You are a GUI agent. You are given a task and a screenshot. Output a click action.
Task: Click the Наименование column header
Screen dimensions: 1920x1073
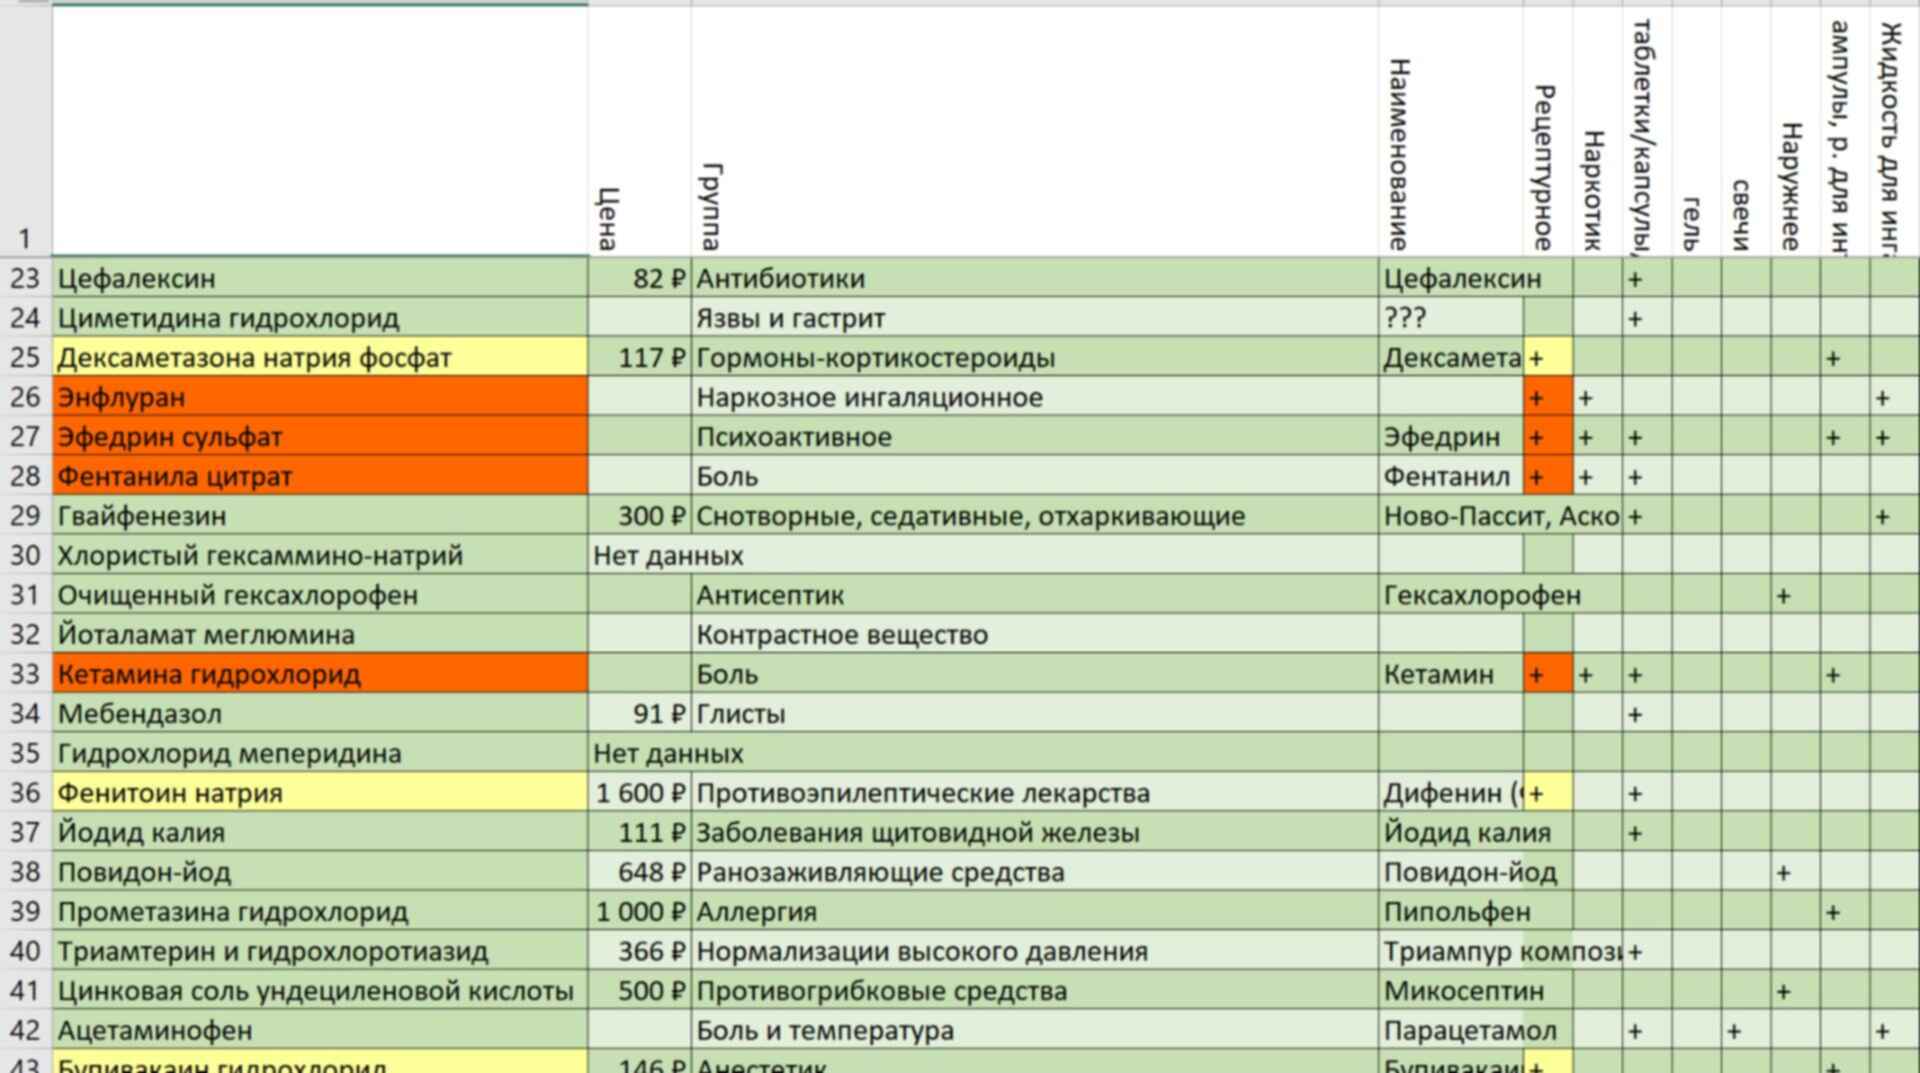1451,131
